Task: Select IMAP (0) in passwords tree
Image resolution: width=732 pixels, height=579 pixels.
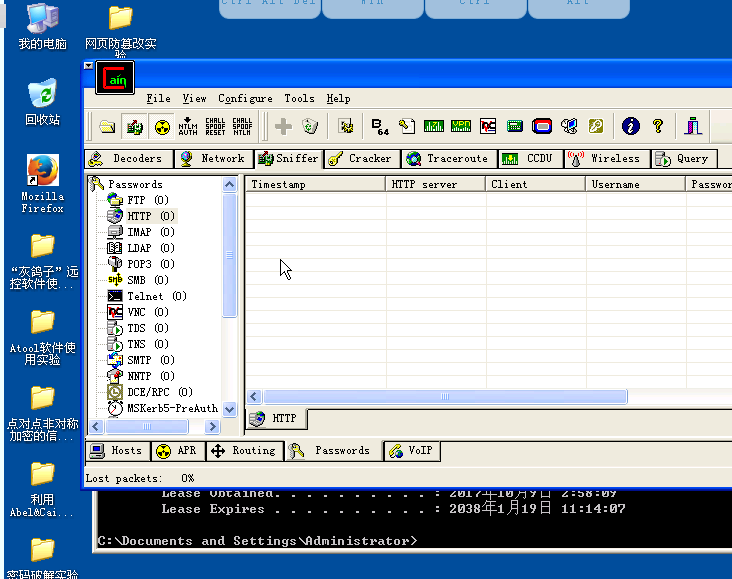Action: (151, 232)
